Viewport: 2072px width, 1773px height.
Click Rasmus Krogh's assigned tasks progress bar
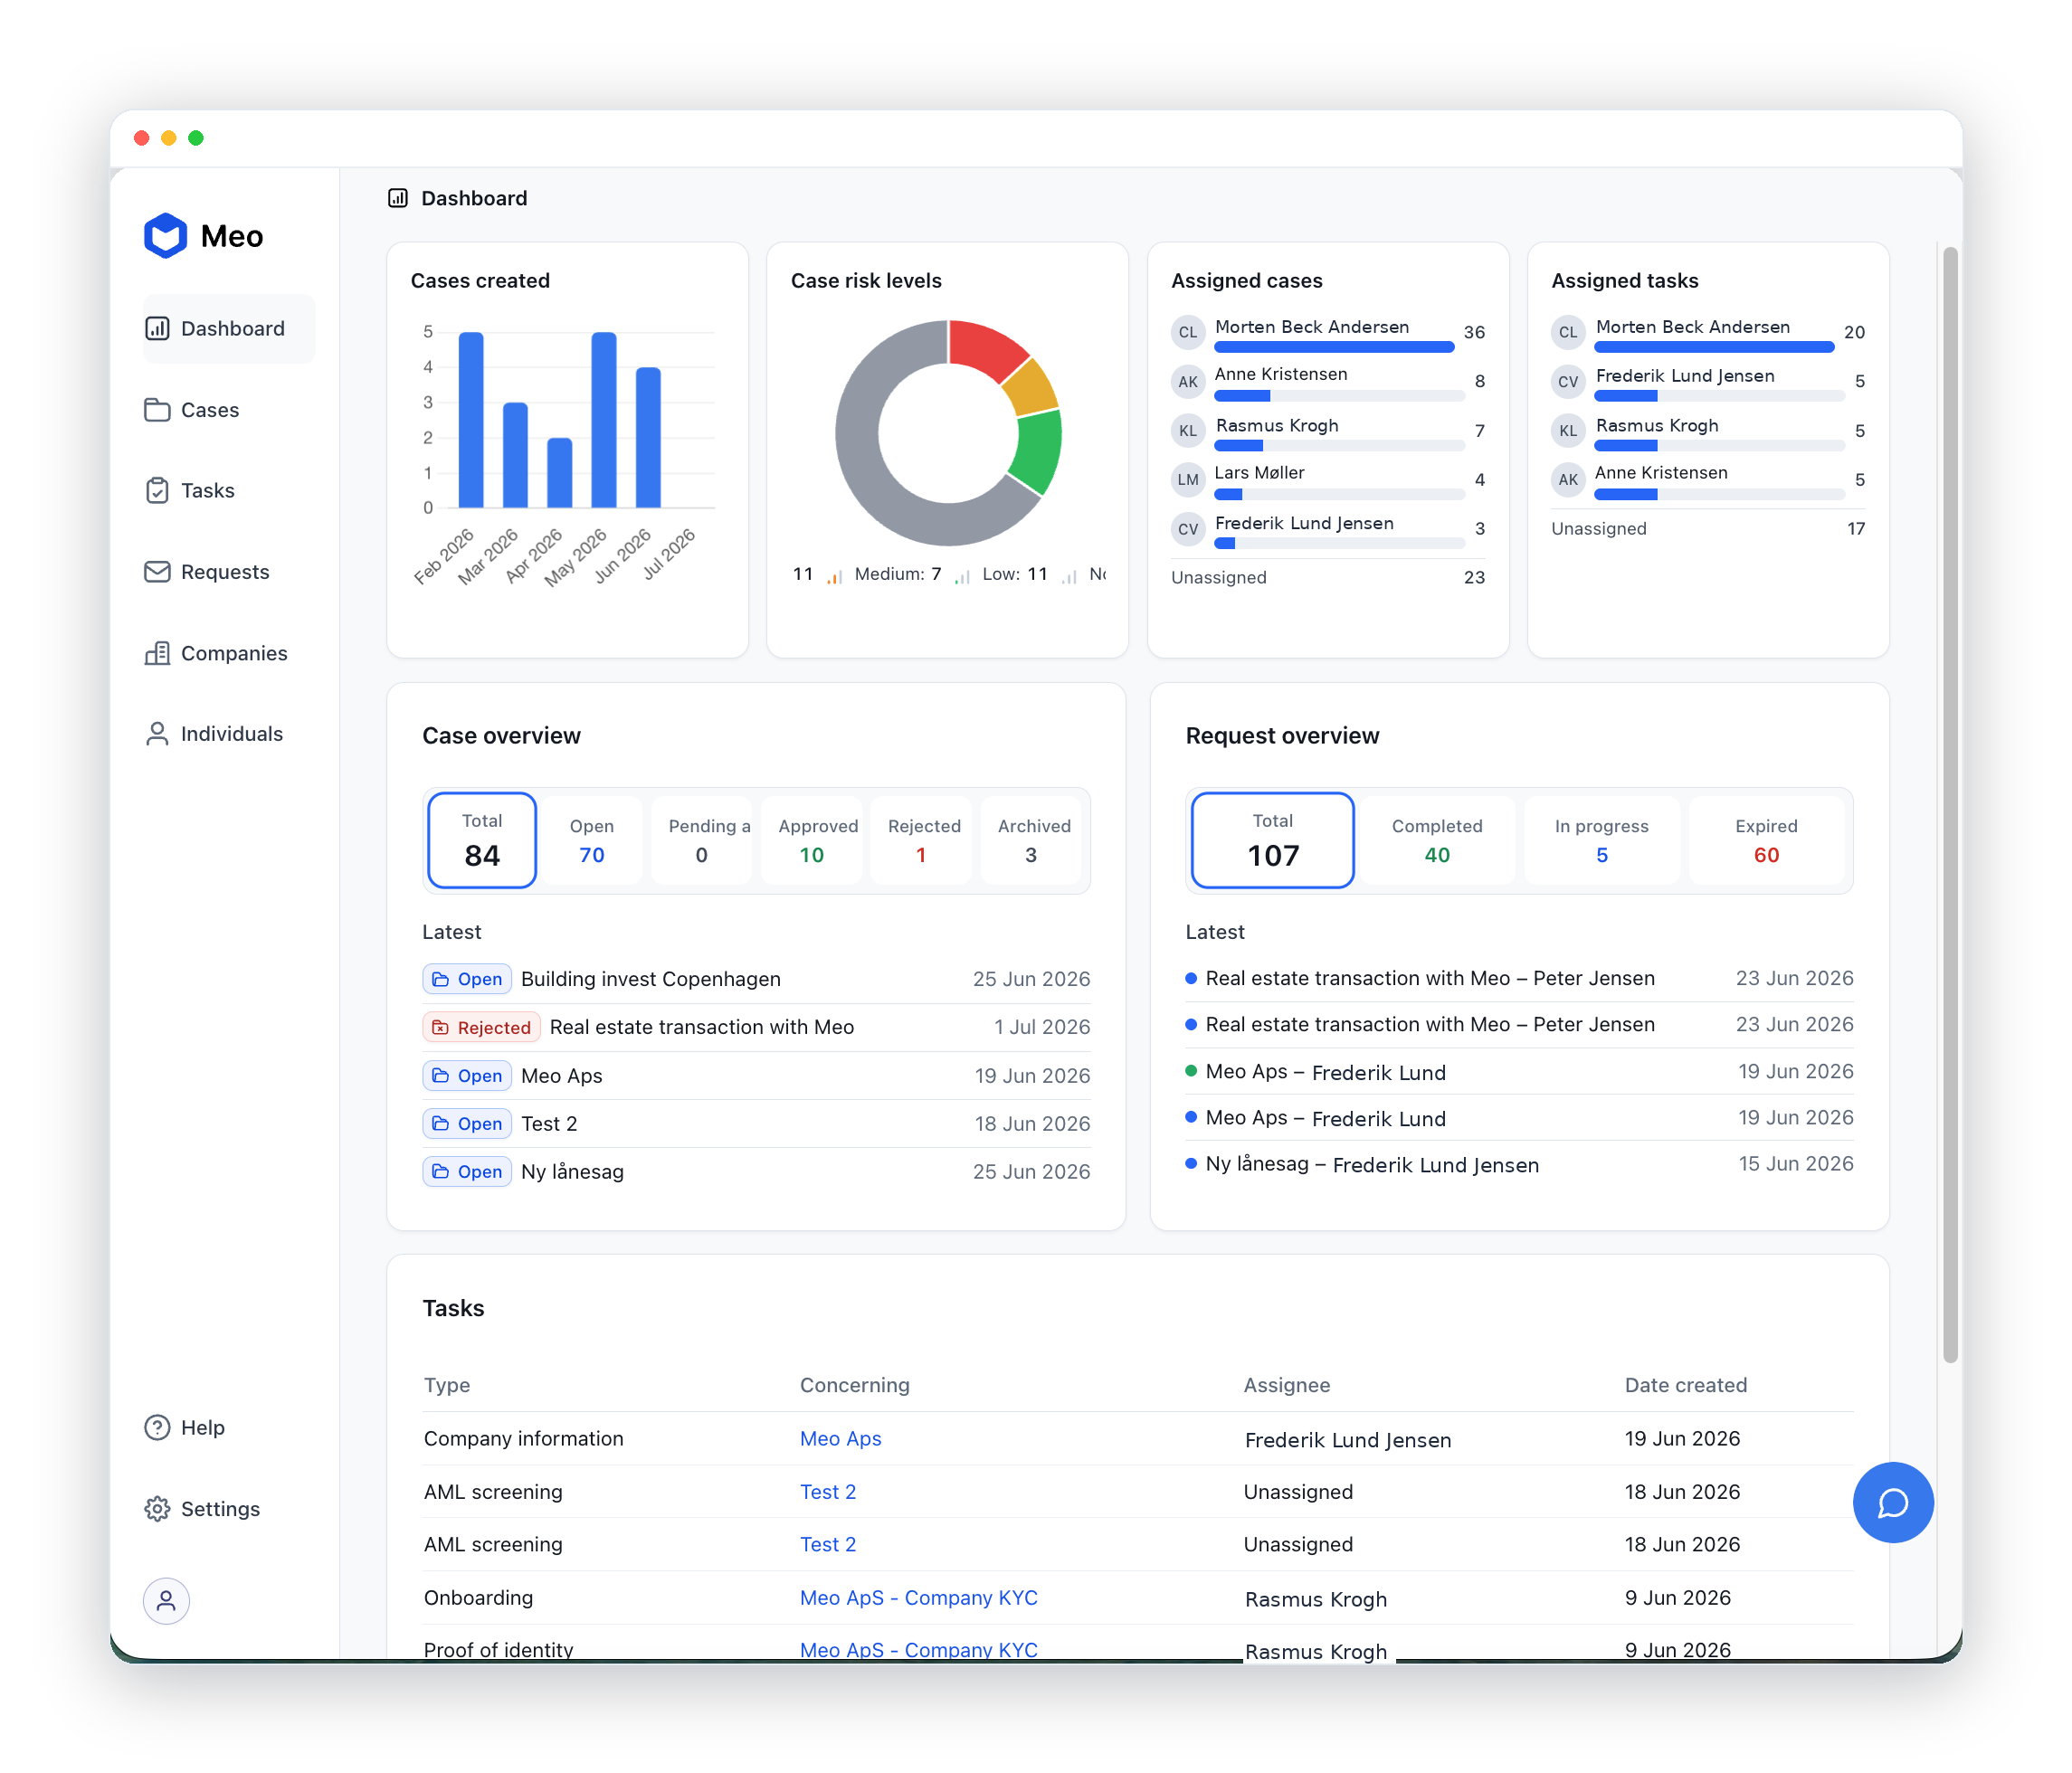(x=1719, y=446)
